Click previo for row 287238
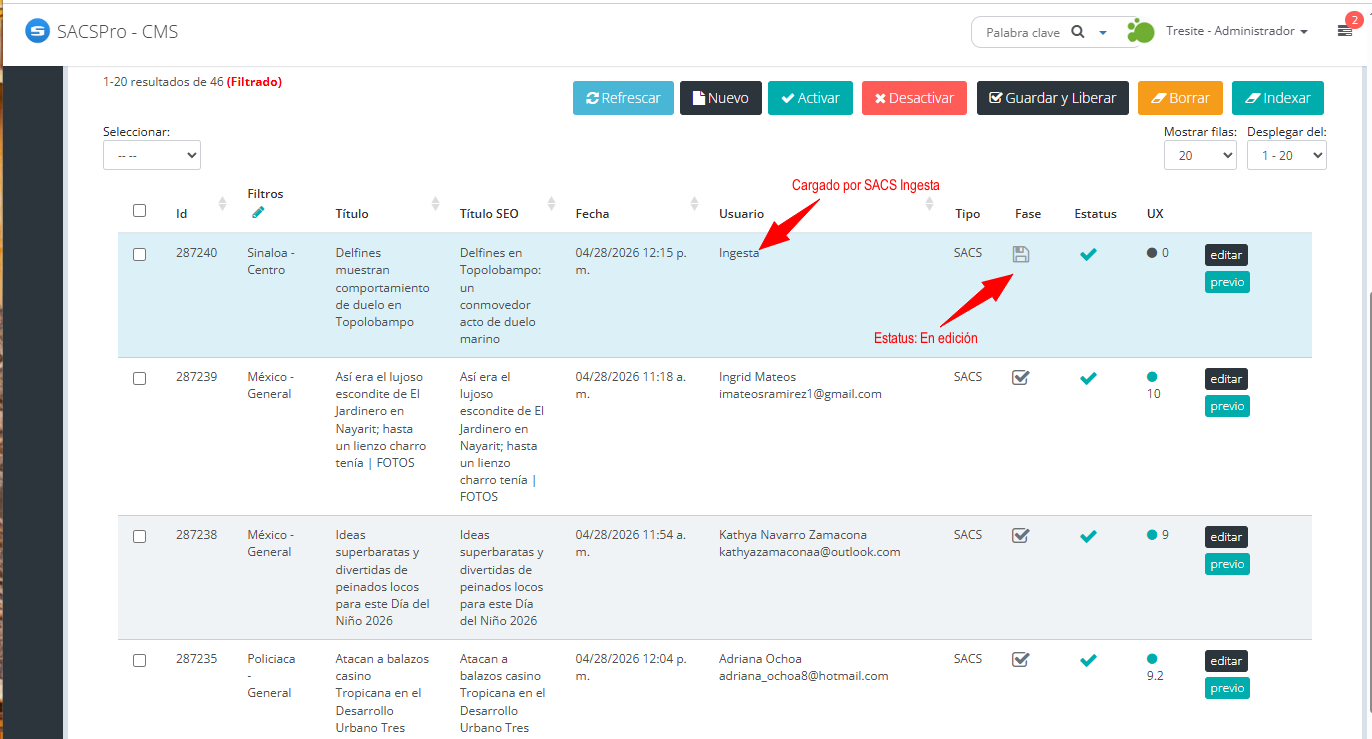The height and width of the screenshot is (739, 1372). 1227,564
